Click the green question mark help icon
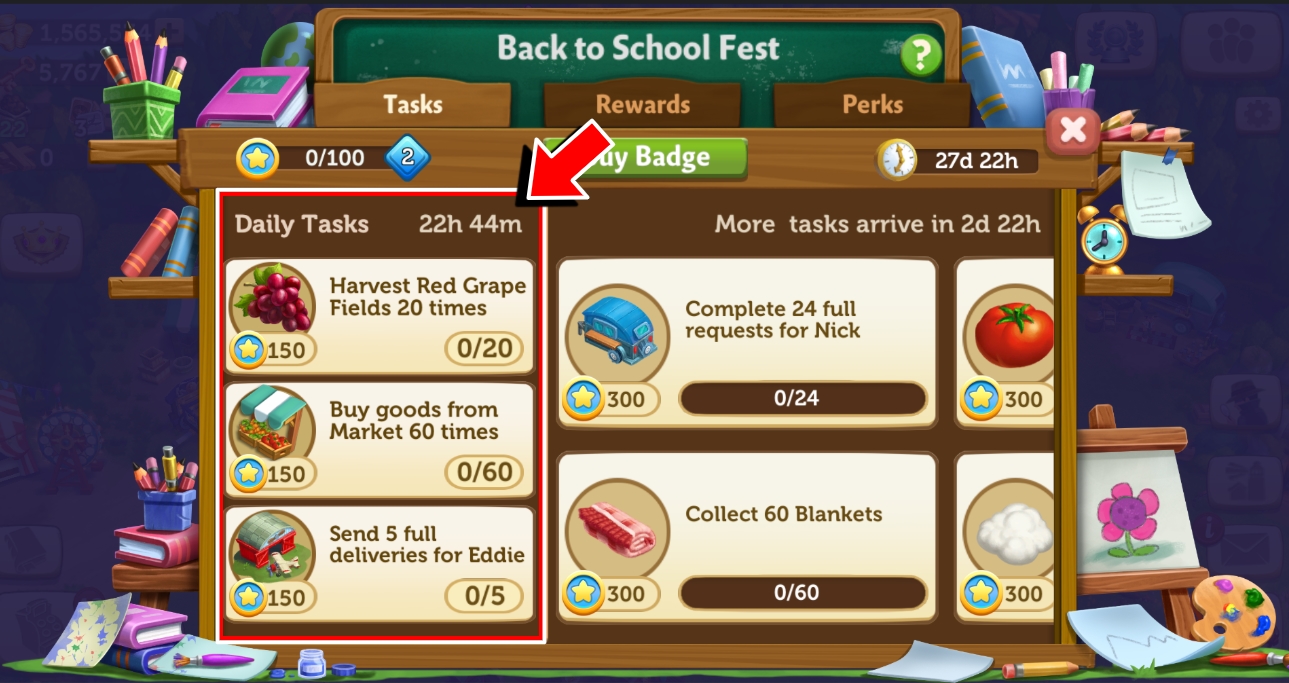The image size is (1289, 683). (921, 56)
